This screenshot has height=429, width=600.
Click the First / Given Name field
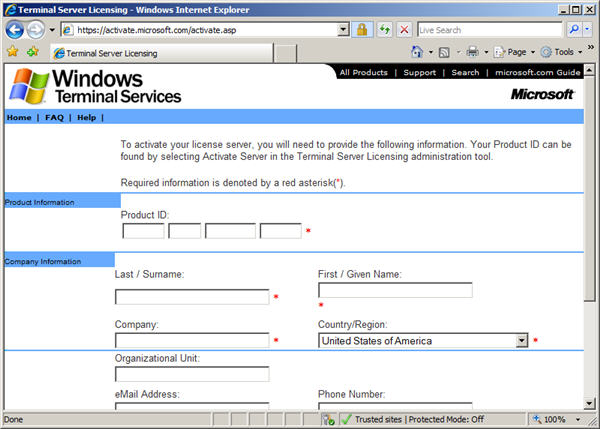[395, 290]
